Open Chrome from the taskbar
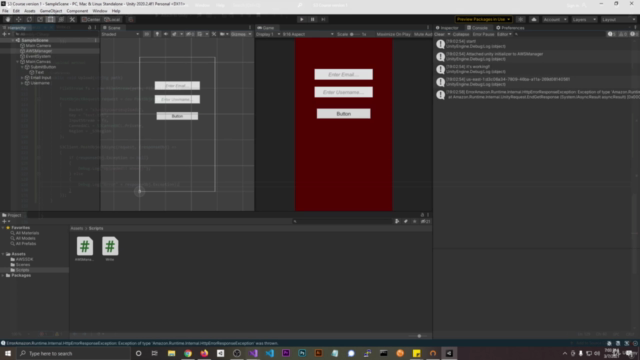The height and width of the screenshot is (360, 640). click(188, 353)
